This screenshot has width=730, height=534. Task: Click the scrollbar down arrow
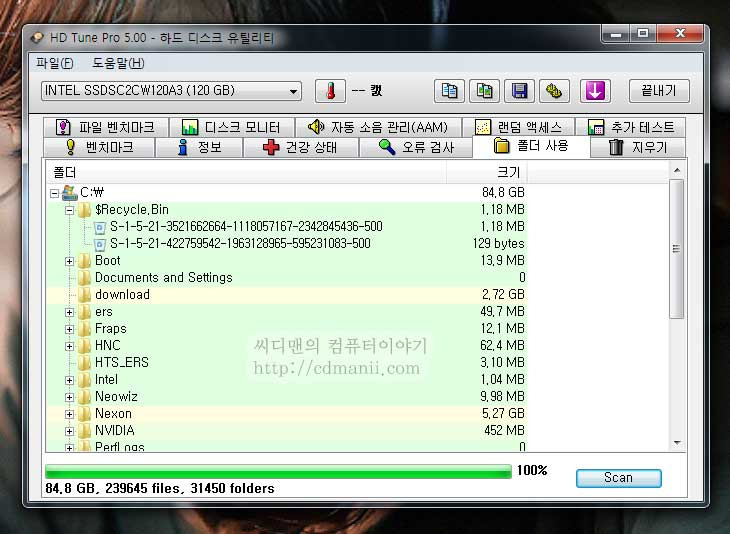(677, 443)
